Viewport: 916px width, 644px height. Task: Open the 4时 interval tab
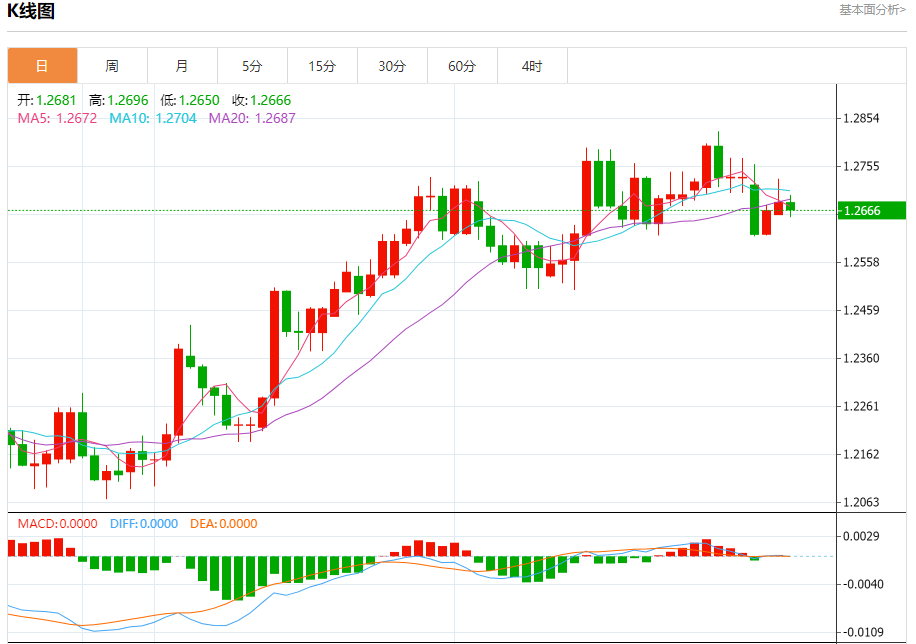532,66
